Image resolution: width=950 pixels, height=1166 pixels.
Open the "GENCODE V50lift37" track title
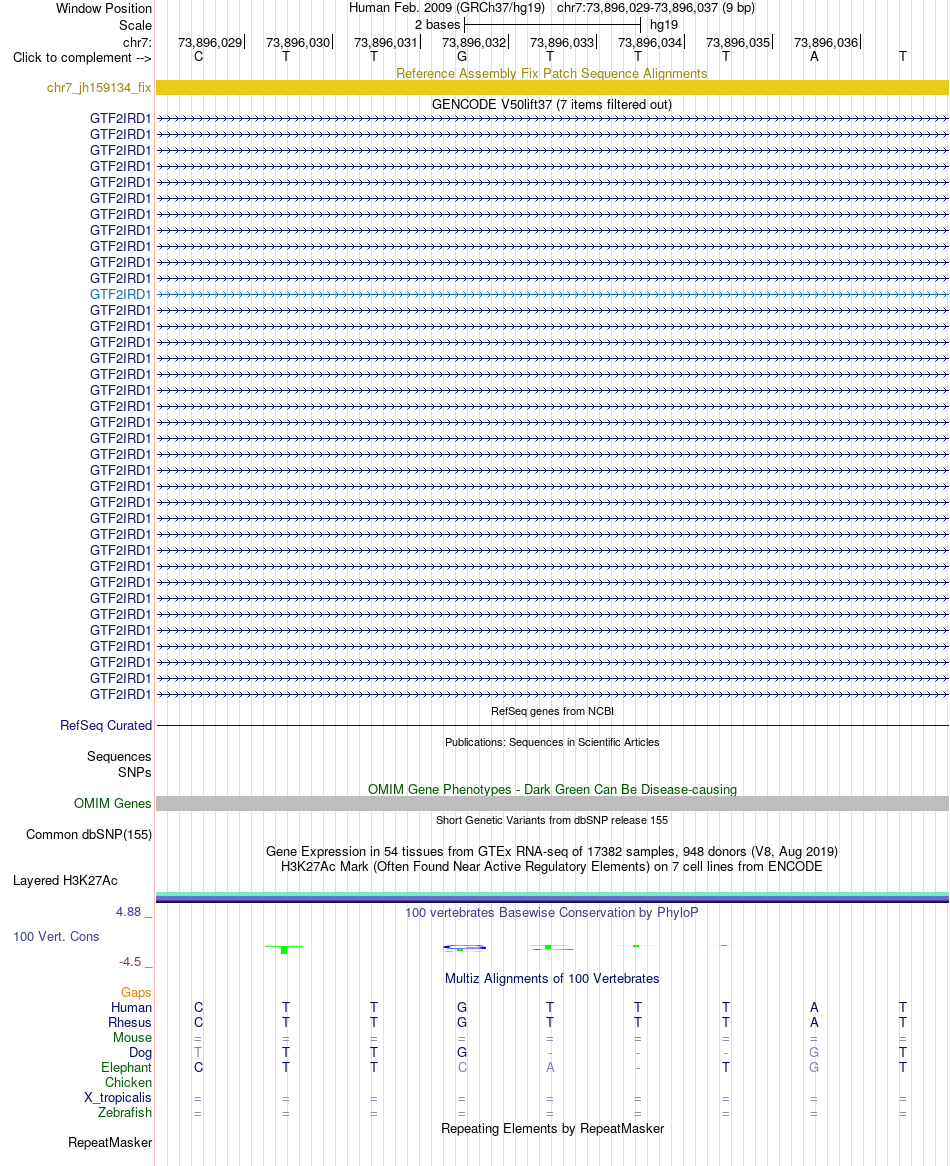tap(552, 104)
